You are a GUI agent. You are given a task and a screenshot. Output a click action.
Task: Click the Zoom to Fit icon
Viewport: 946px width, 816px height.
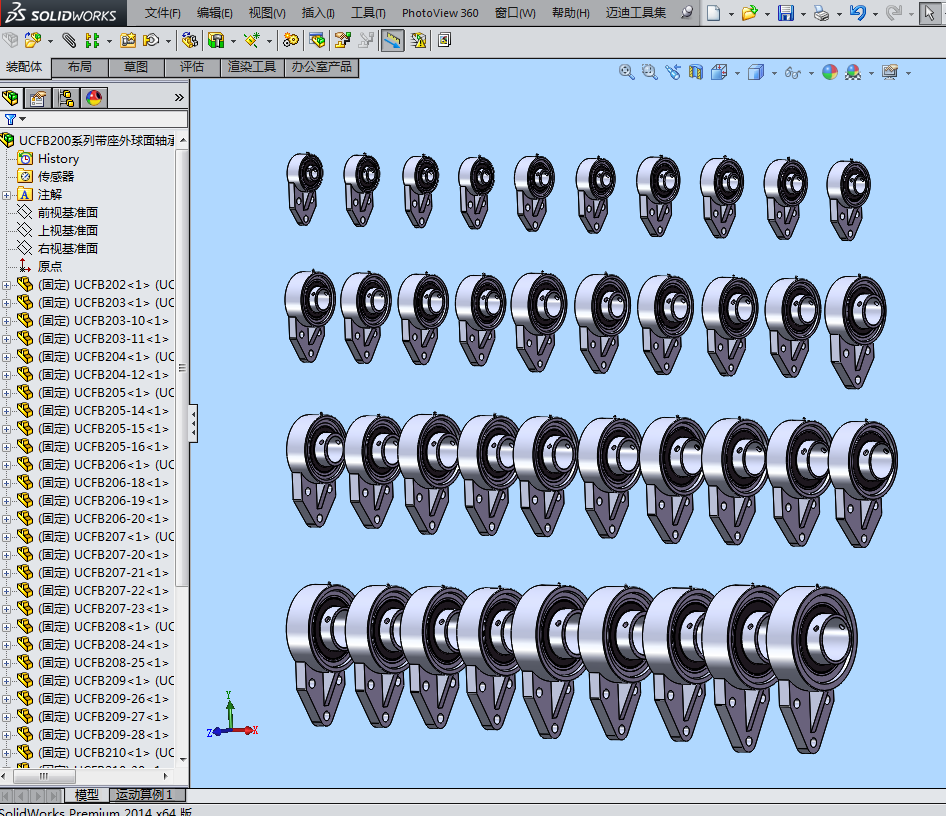click(x=626, y=72)
